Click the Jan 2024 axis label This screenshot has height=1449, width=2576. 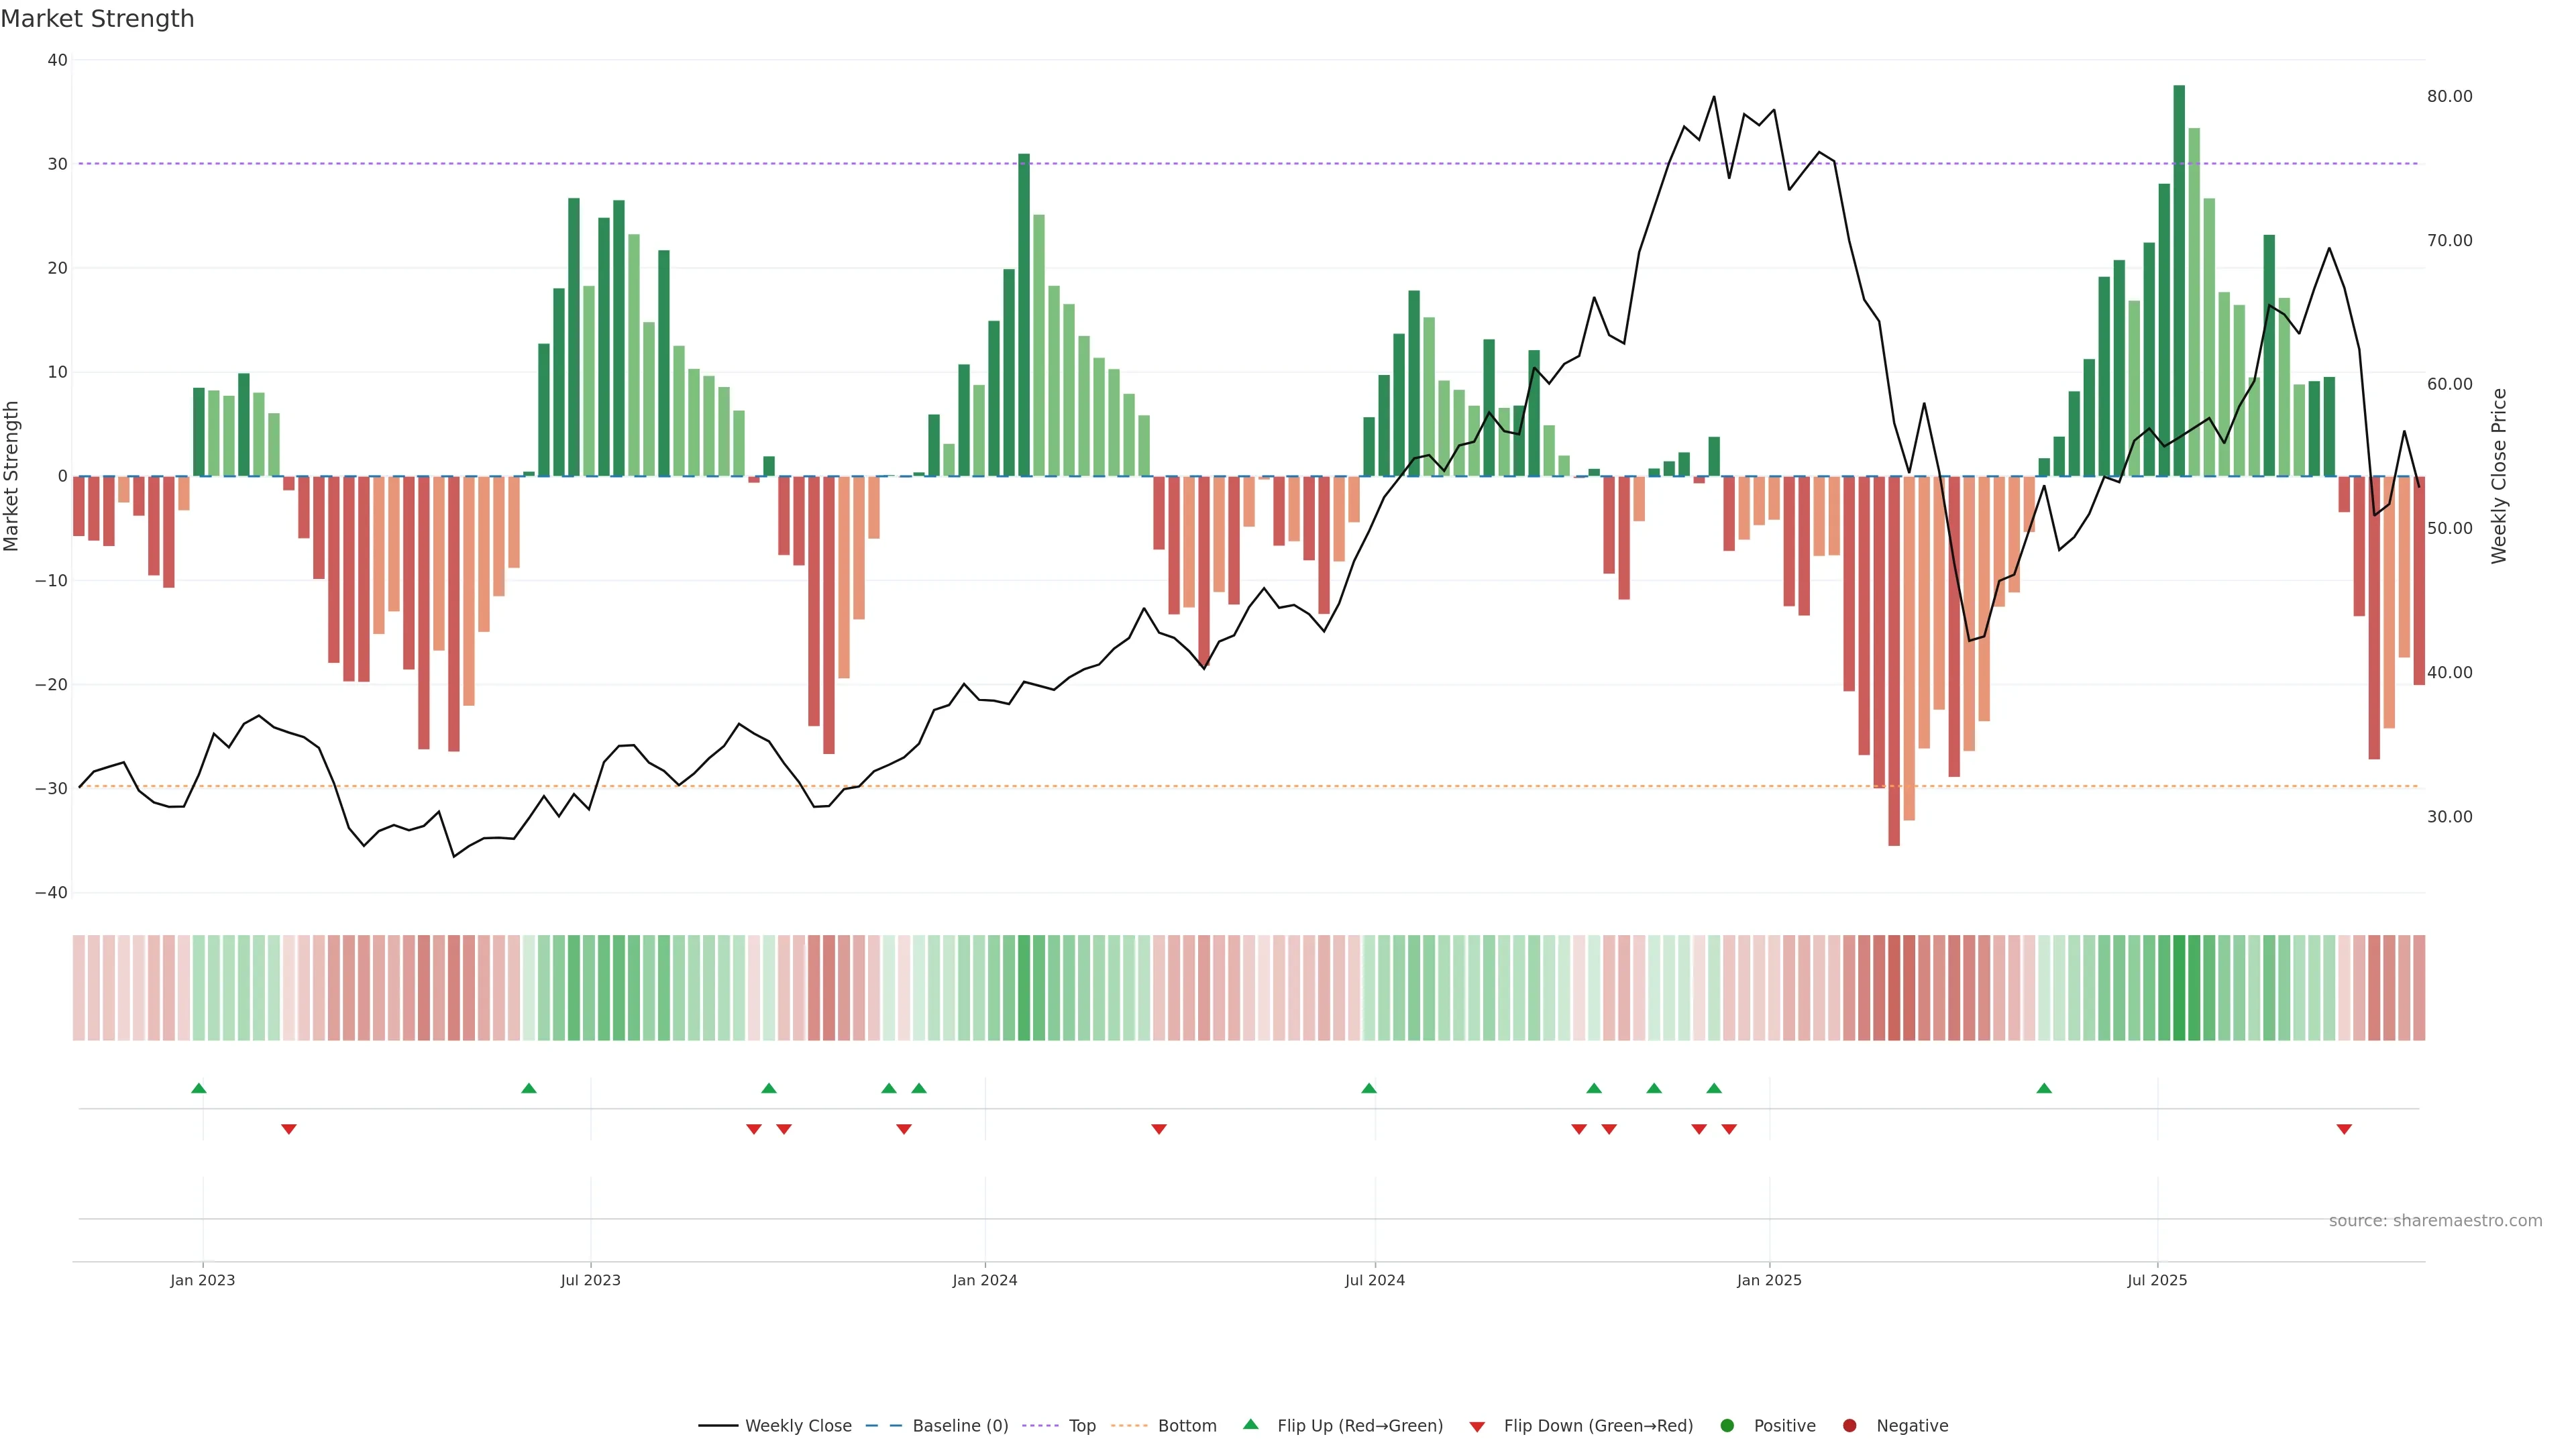coord(985,1281)
